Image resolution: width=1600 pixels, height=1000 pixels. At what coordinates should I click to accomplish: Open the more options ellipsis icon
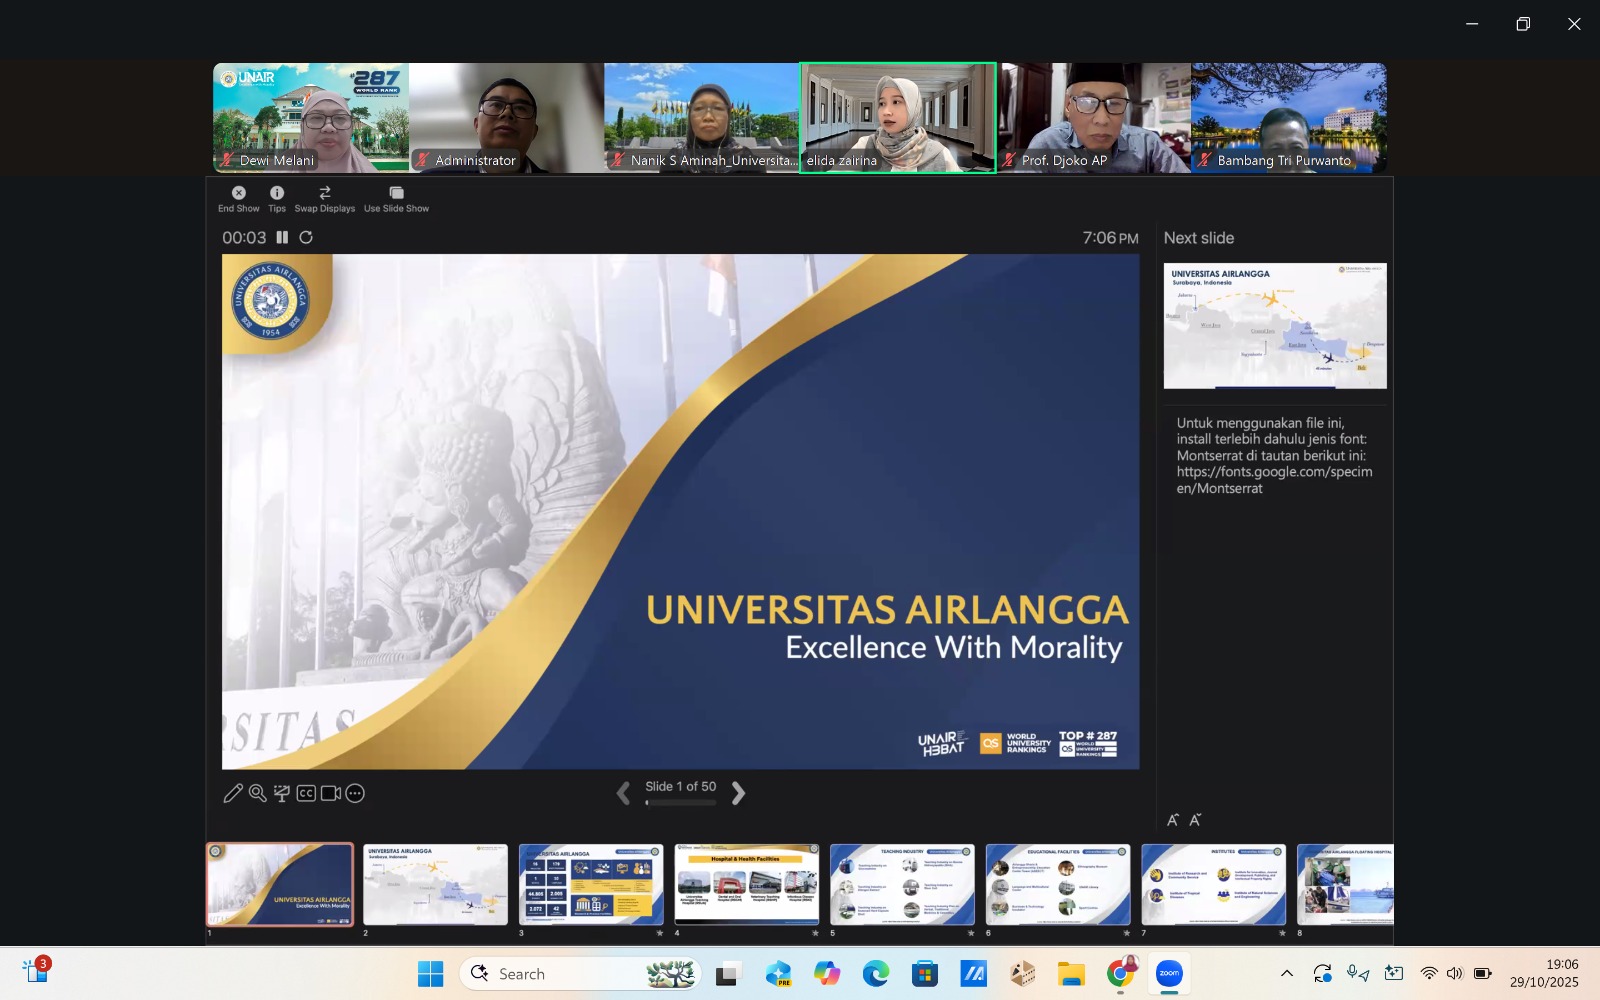[355, 793]
